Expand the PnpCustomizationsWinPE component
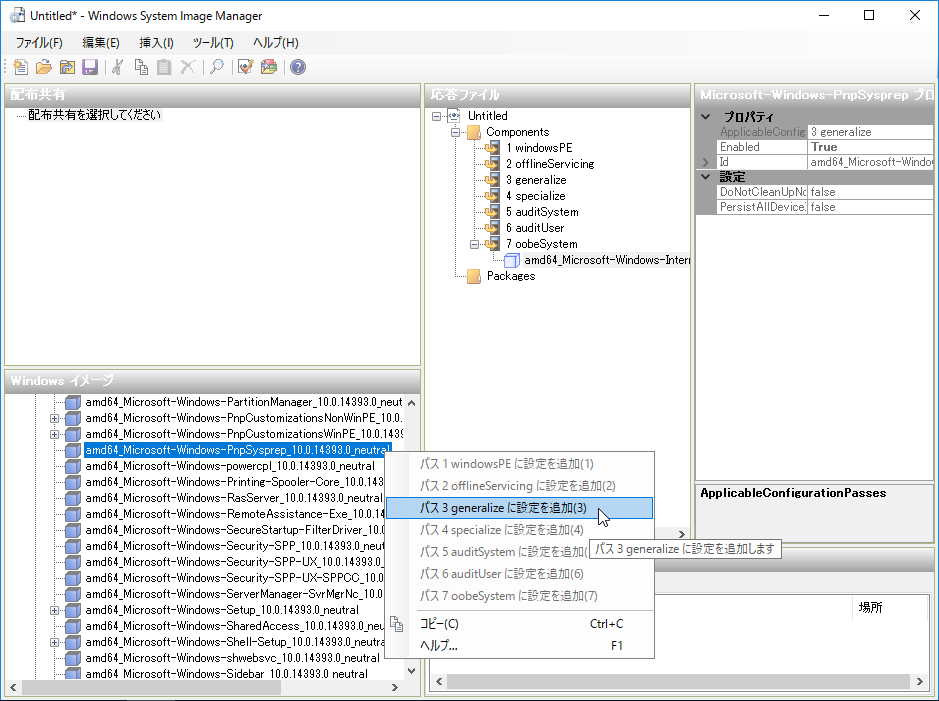 pyautogui.click(x=54, y=435)
